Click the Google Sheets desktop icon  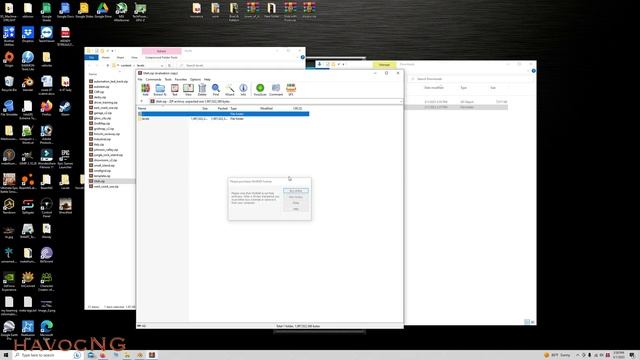47,11
